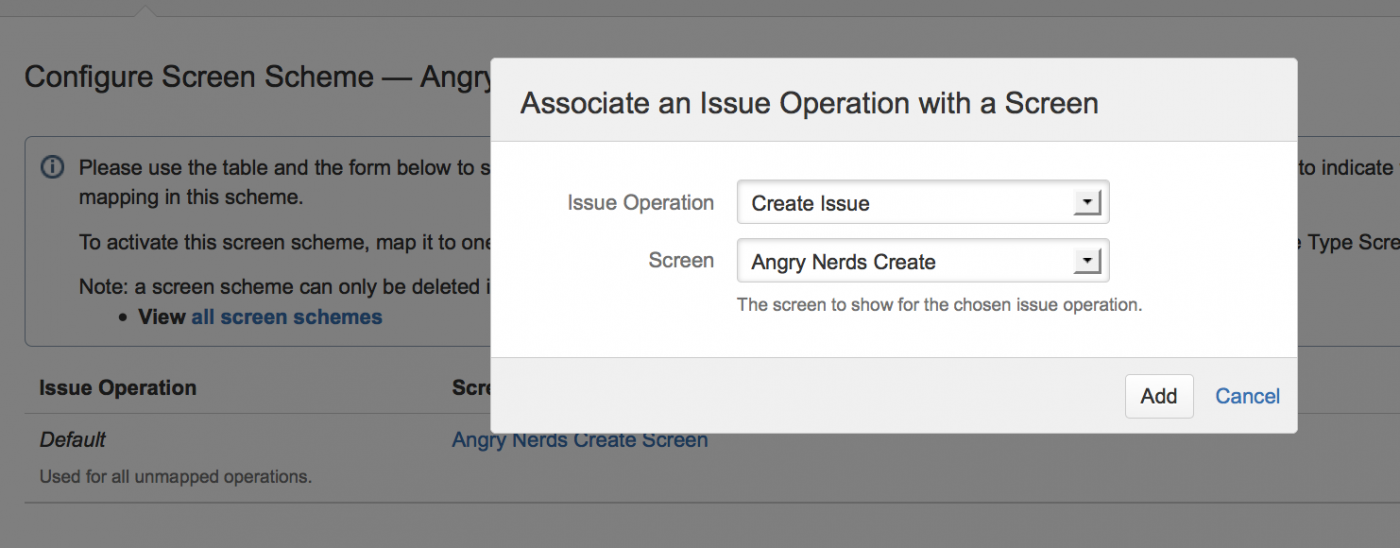Open the all screen schemes link
This screenshot has height=548, width=1400.
click(x=286, y=317)
